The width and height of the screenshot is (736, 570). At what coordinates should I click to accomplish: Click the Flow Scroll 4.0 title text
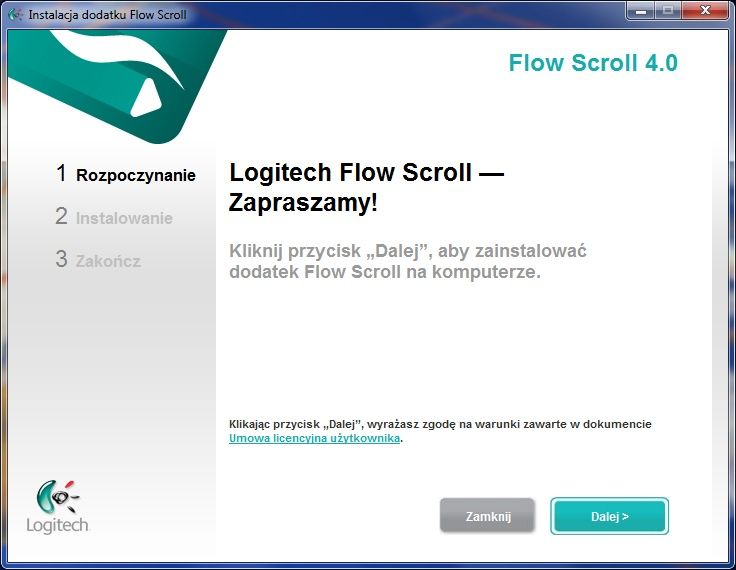tap(593, 63)
